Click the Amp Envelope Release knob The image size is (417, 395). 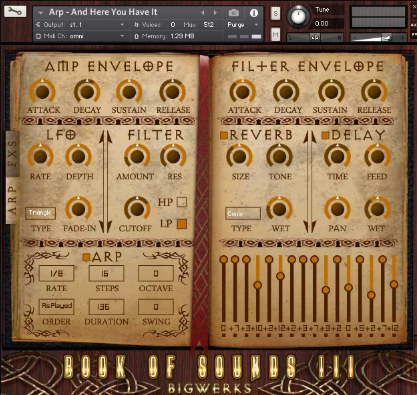(x=173, y=91)
